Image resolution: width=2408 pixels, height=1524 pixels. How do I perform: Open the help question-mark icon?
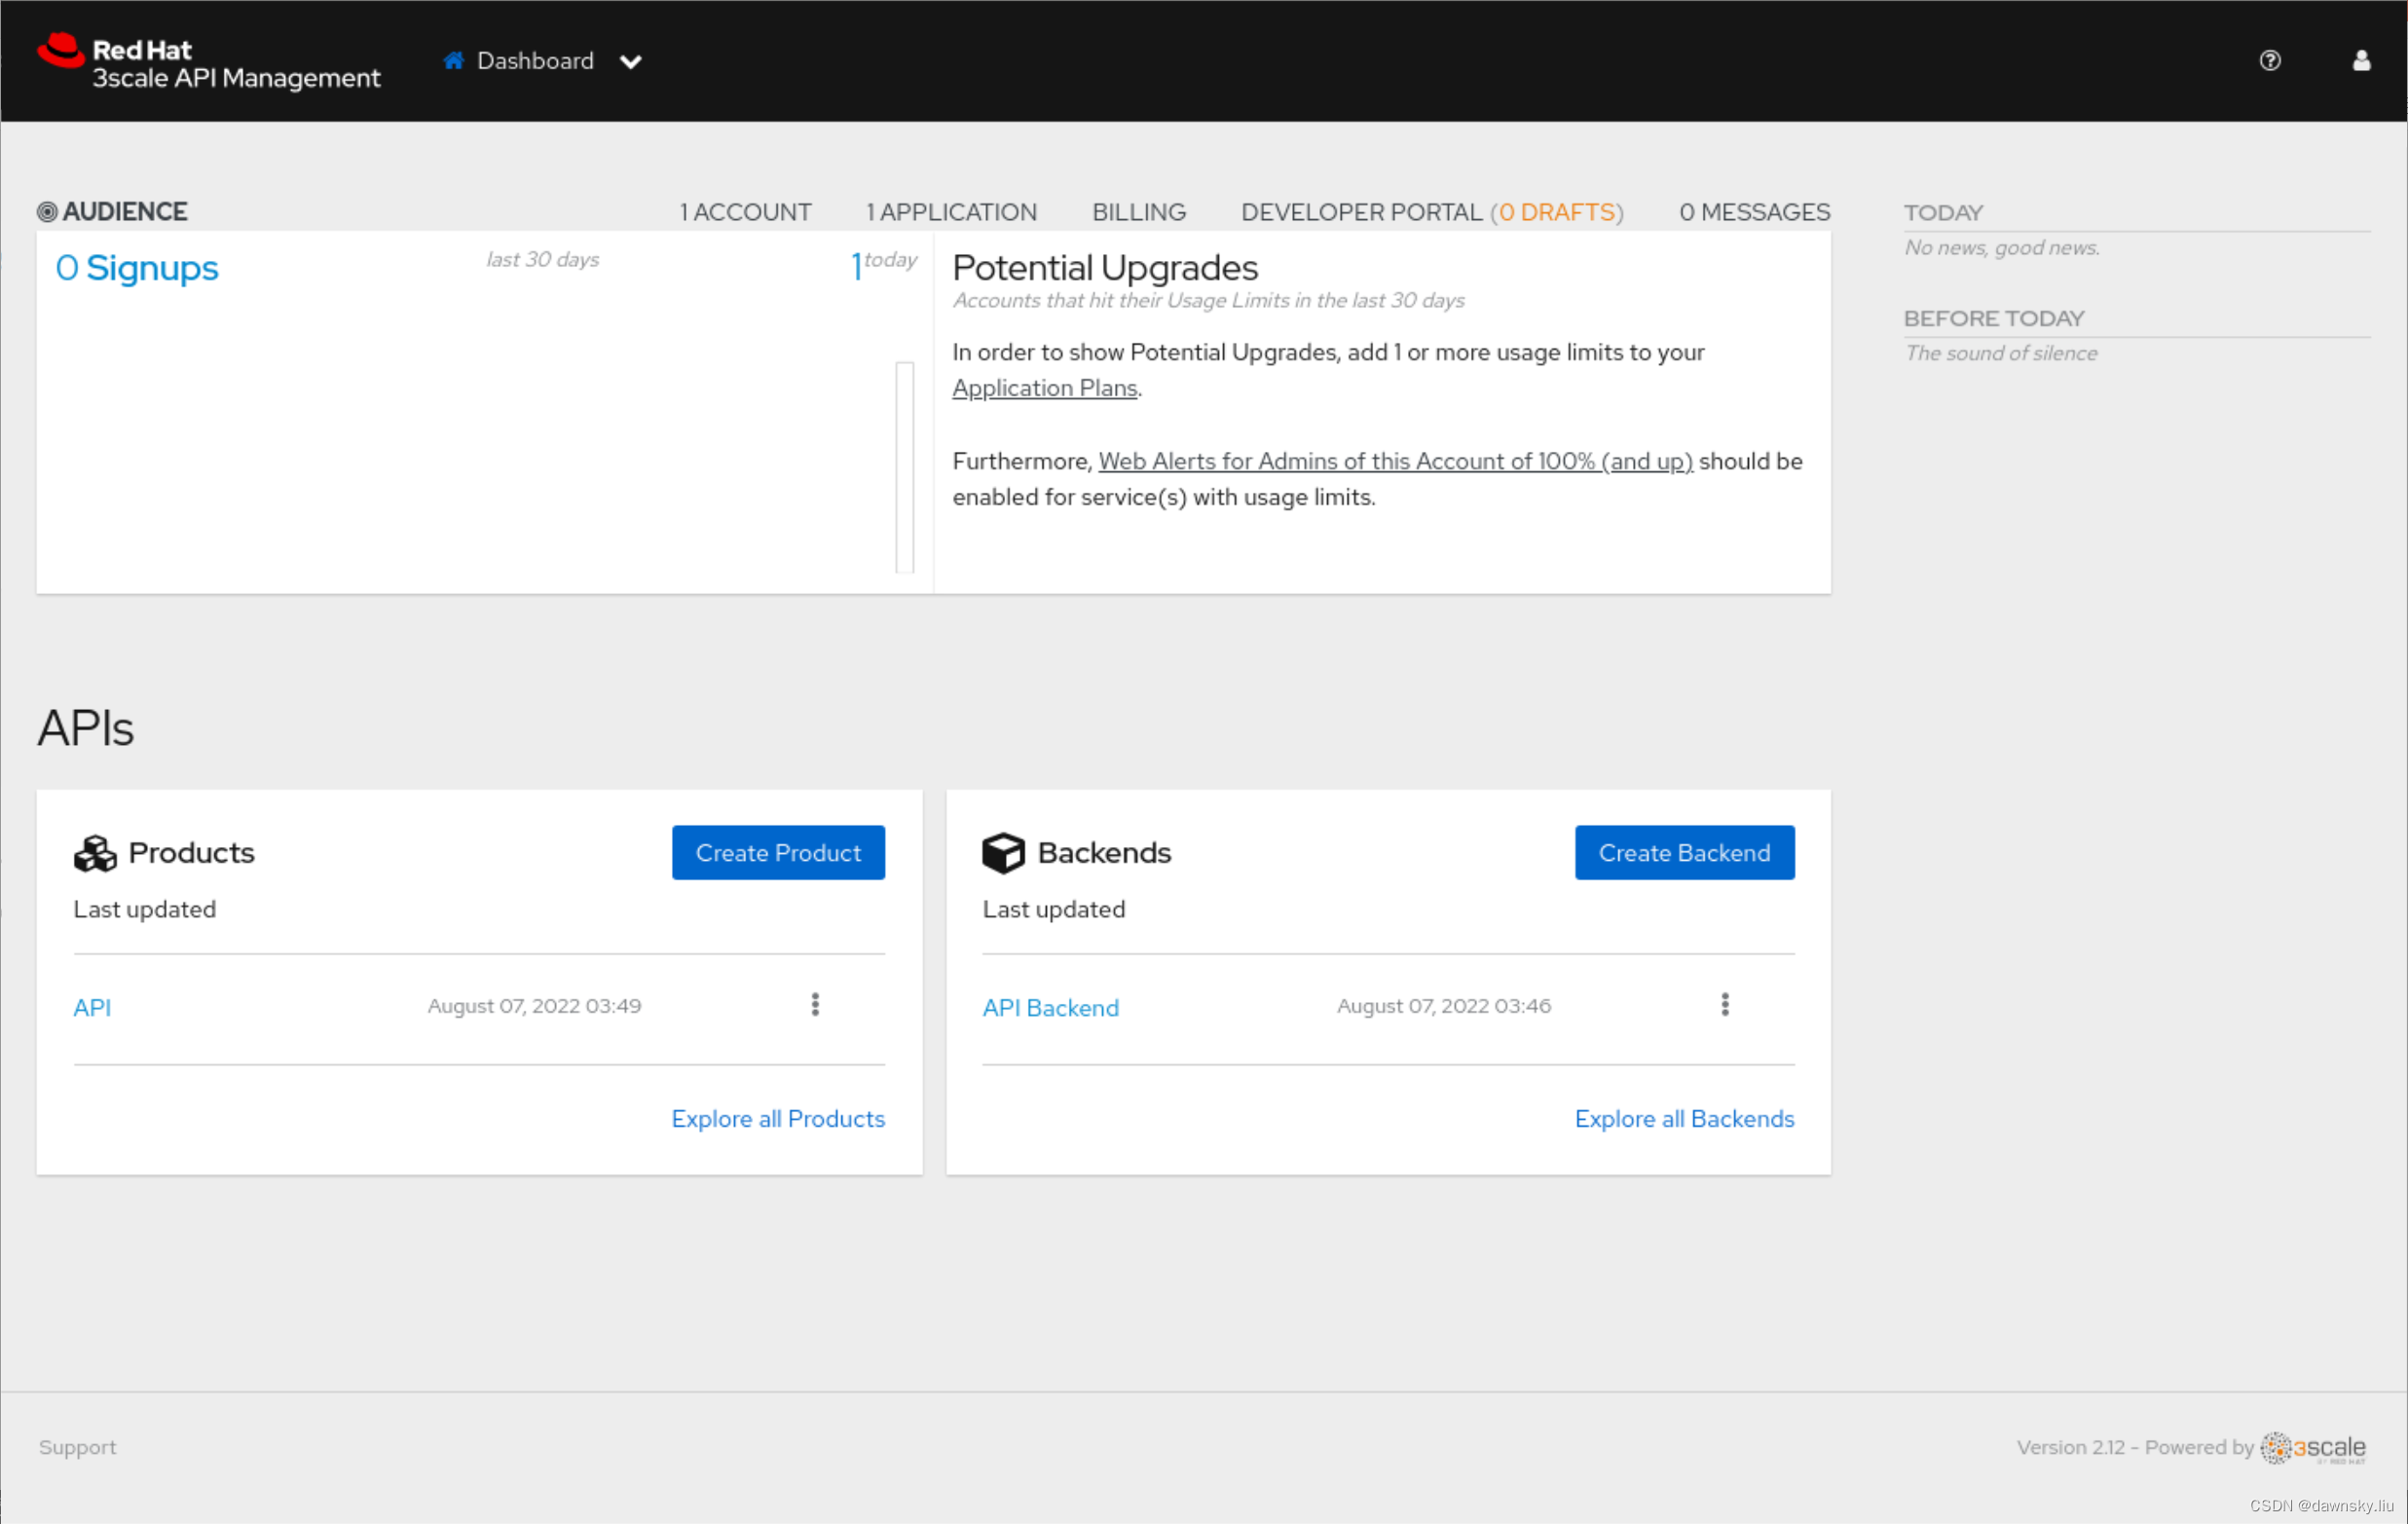[2270, 61]
